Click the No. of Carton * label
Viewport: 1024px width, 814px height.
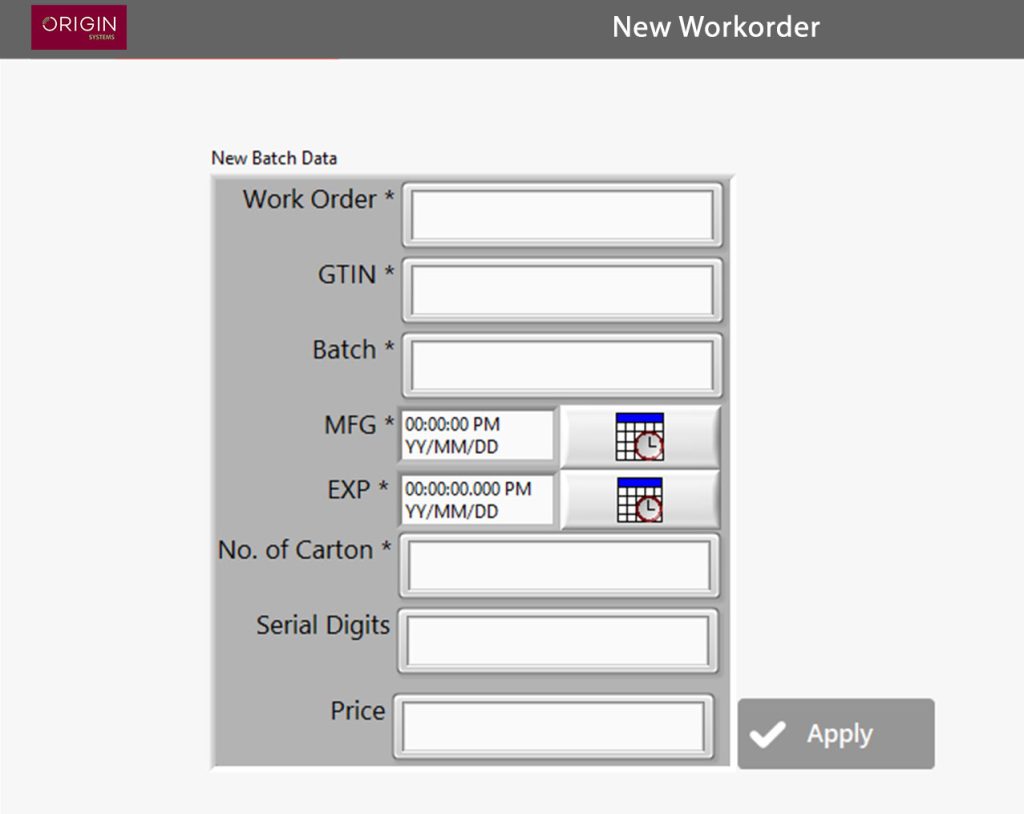(x=304, y=550)
